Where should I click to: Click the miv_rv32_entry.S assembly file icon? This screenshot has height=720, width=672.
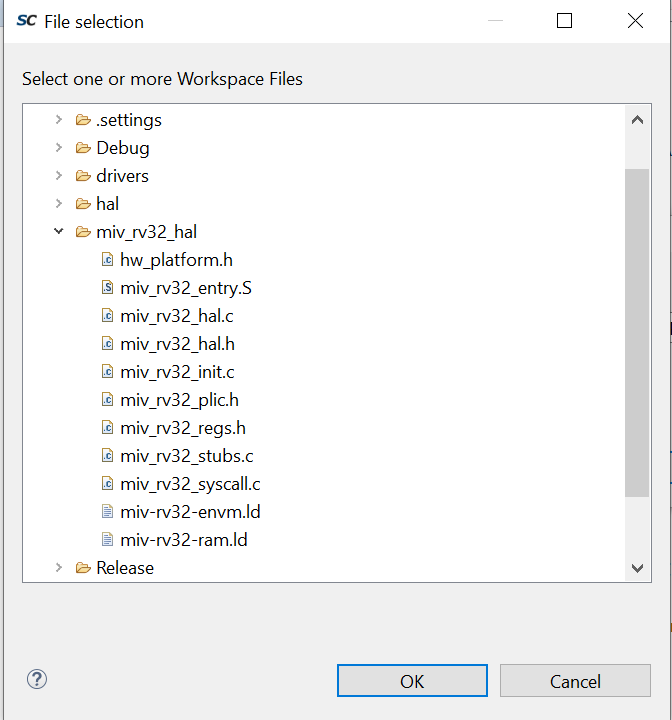(x=108, y=288)
